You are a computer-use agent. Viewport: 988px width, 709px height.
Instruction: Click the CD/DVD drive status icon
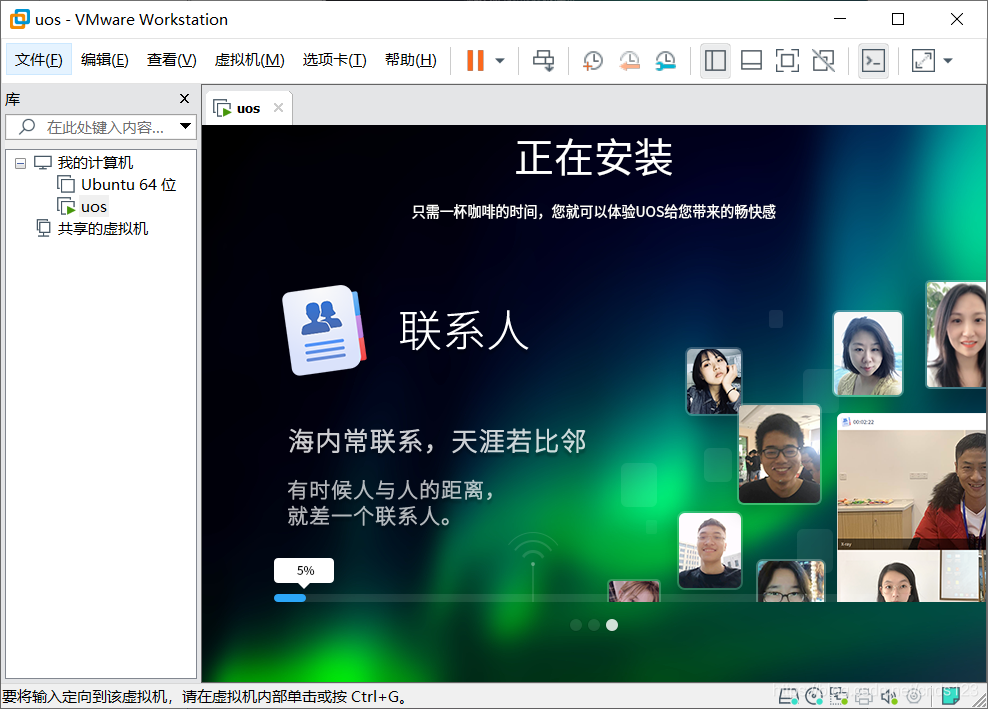(x=813, y=696)
